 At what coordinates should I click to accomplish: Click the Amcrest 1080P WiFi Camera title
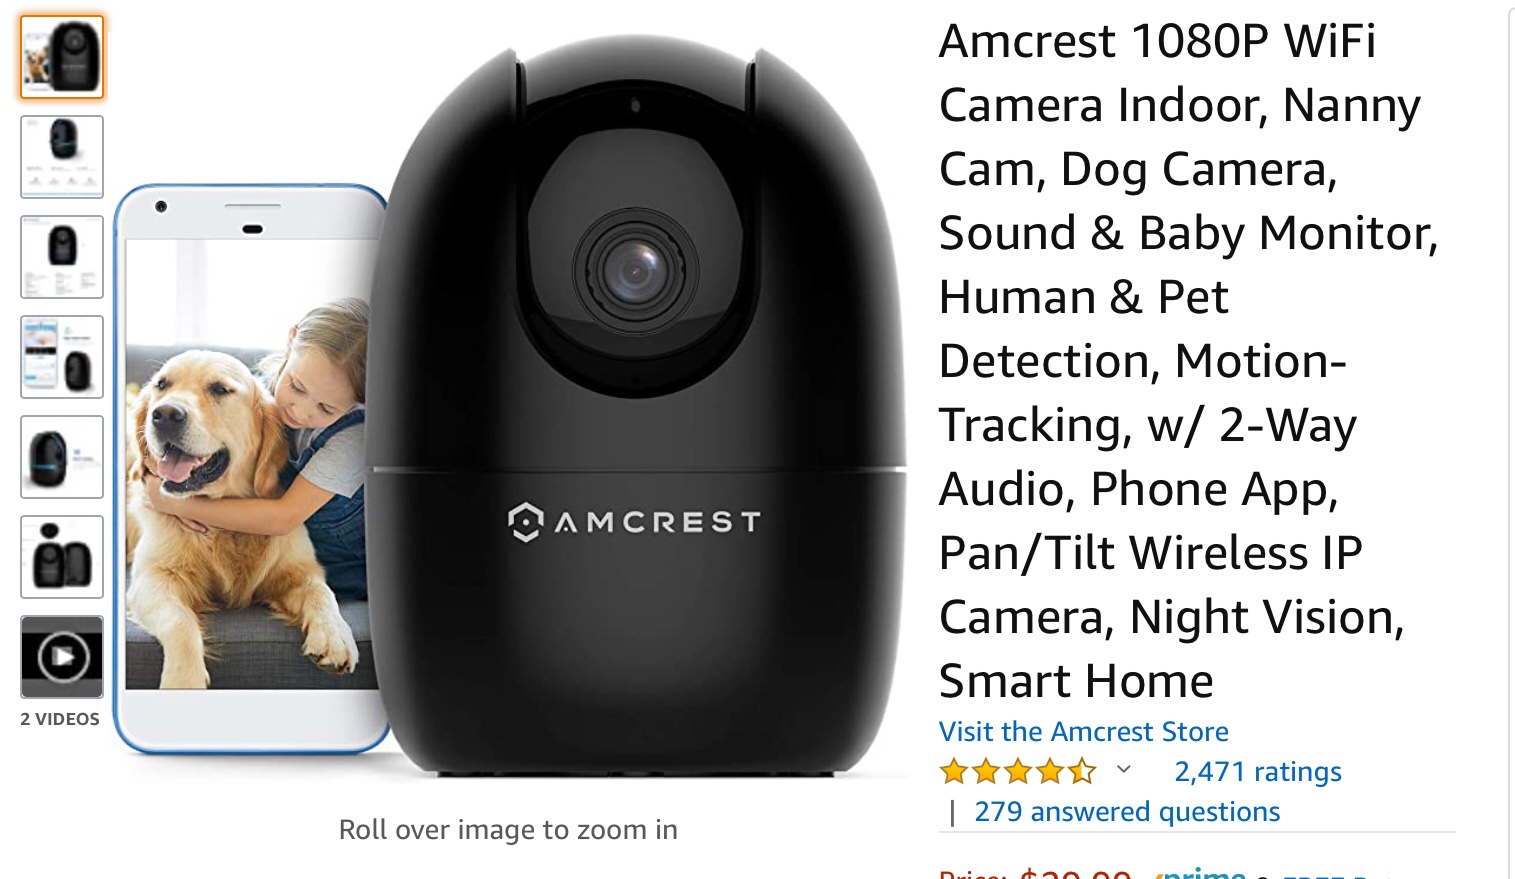coord(1188,361)
